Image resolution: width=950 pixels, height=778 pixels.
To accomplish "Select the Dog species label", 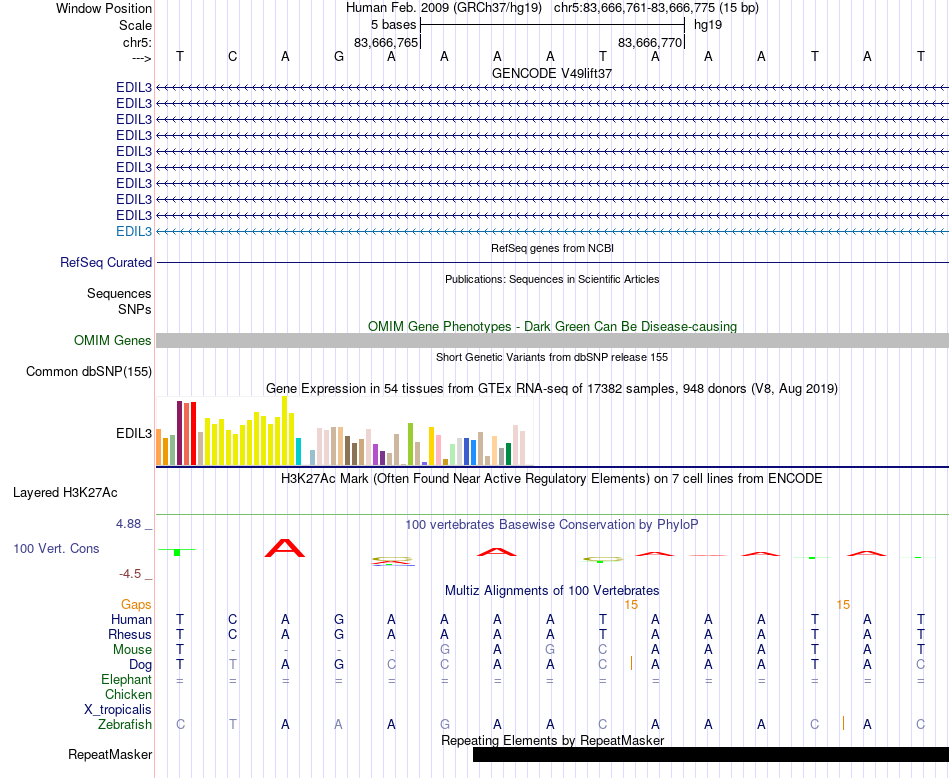I will (141, 665).
